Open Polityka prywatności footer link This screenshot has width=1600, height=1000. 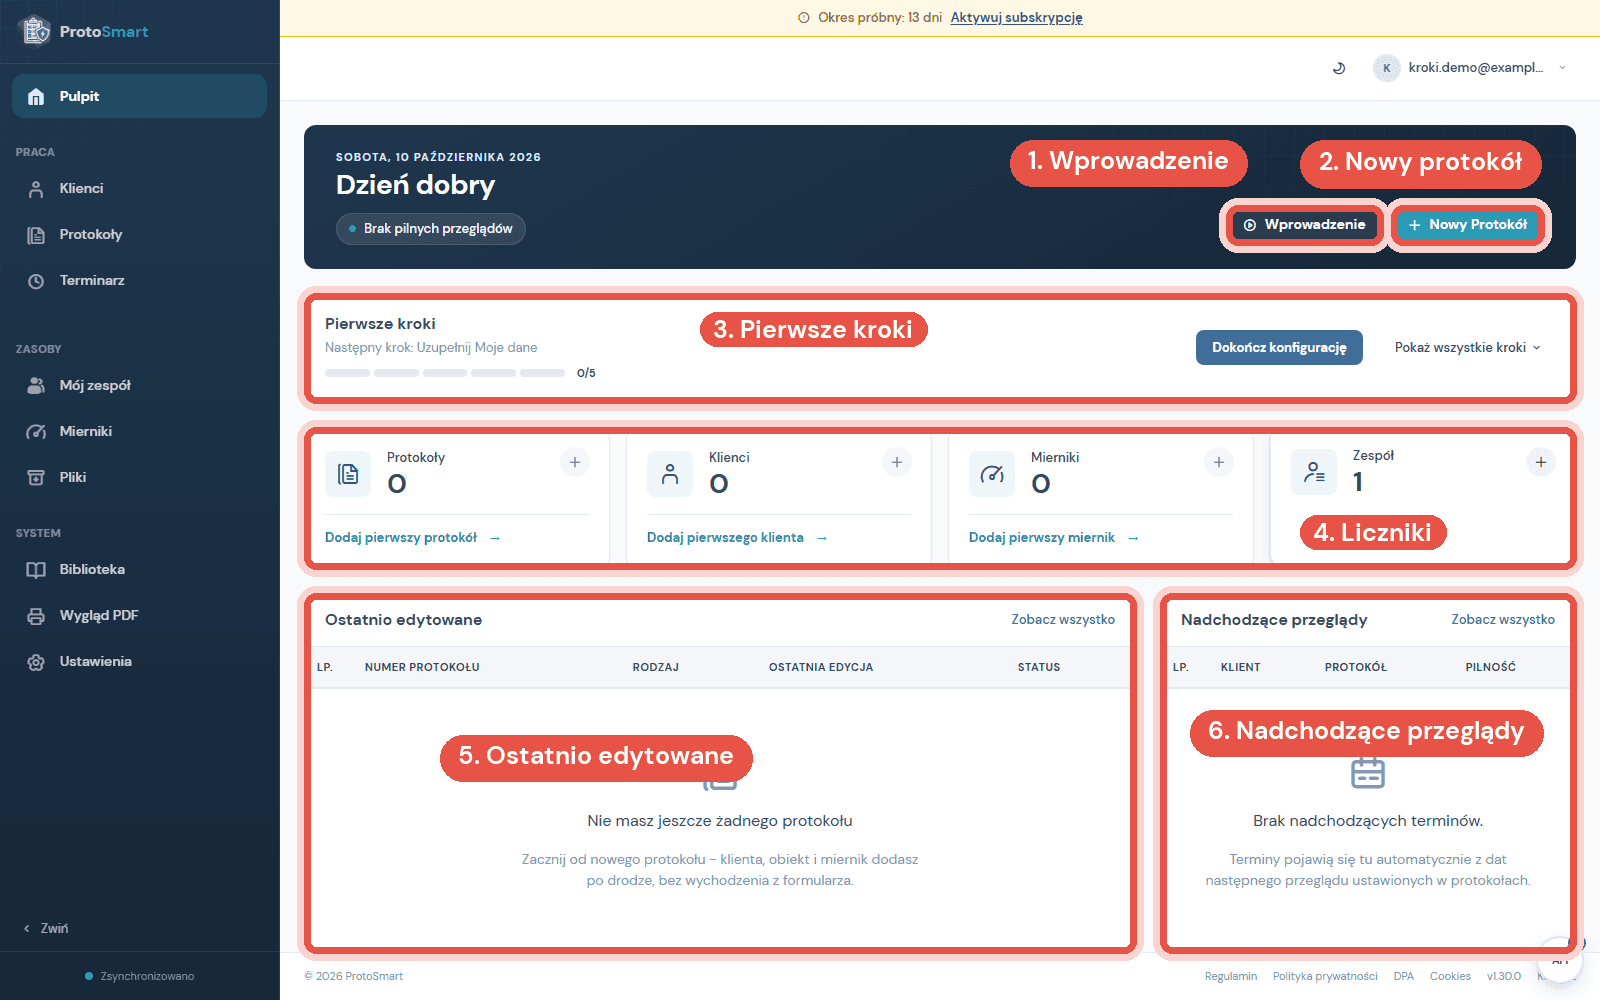click(x=1325, y=976)
